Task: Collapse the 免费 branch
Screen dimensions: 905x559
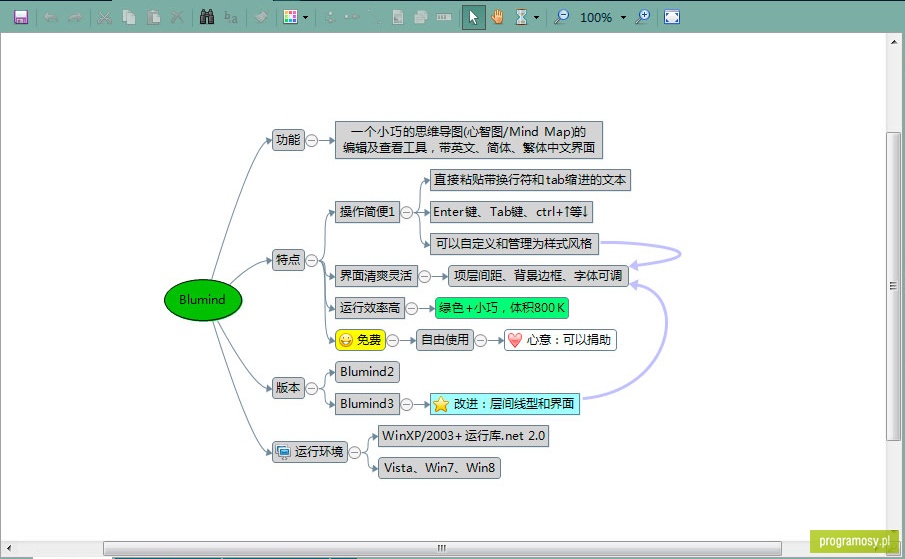Action: point(392,340)
